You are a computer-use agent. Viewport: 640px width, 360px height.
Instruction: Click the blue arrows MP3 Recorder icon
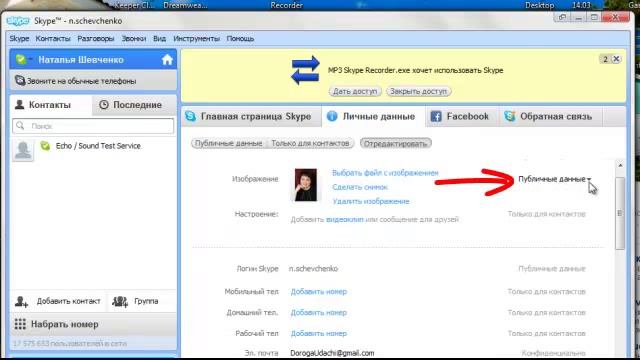click(305, 70)
